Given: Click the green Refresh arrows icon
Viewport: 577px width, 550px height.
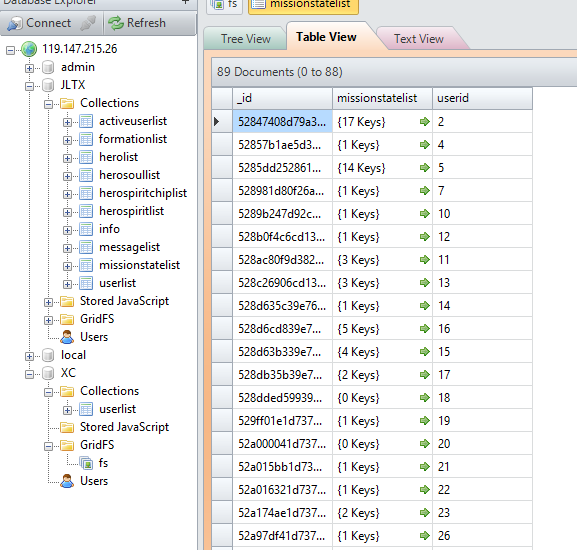Looking at the screenshot, I should pyautogui.click(x=116, y=23).
